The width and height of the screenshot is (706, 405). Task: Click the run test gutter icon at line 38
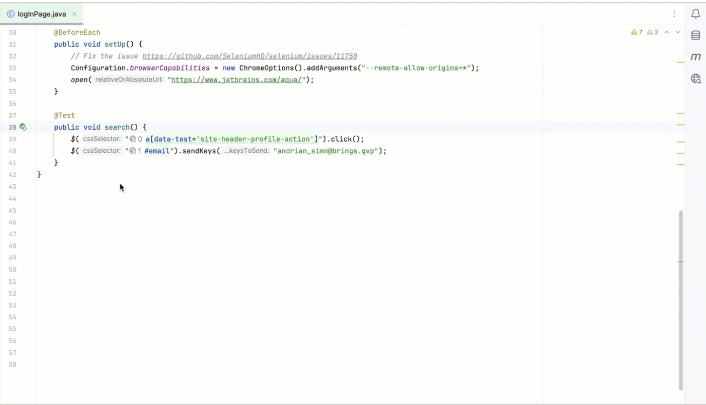pyautogui.click(x=23, y=127)
